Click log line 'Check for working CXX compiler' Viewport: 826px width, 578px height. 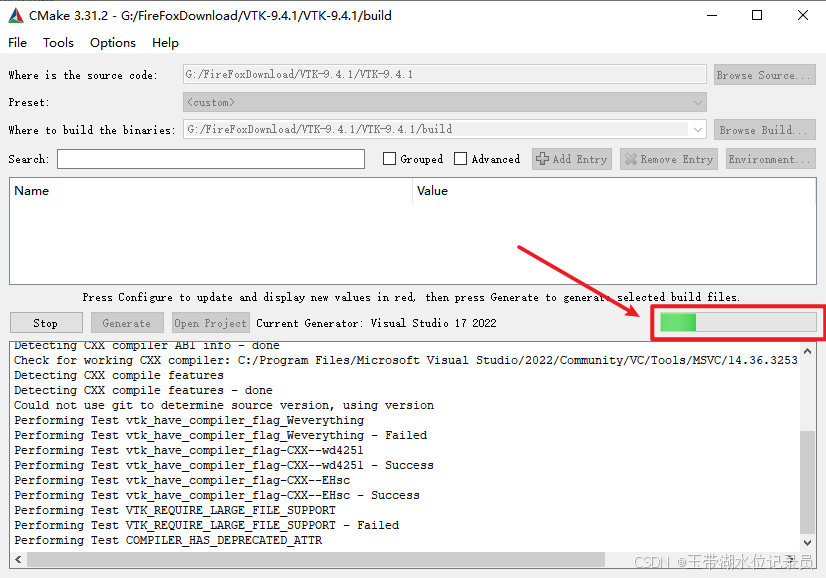click(x=406, y=360)
